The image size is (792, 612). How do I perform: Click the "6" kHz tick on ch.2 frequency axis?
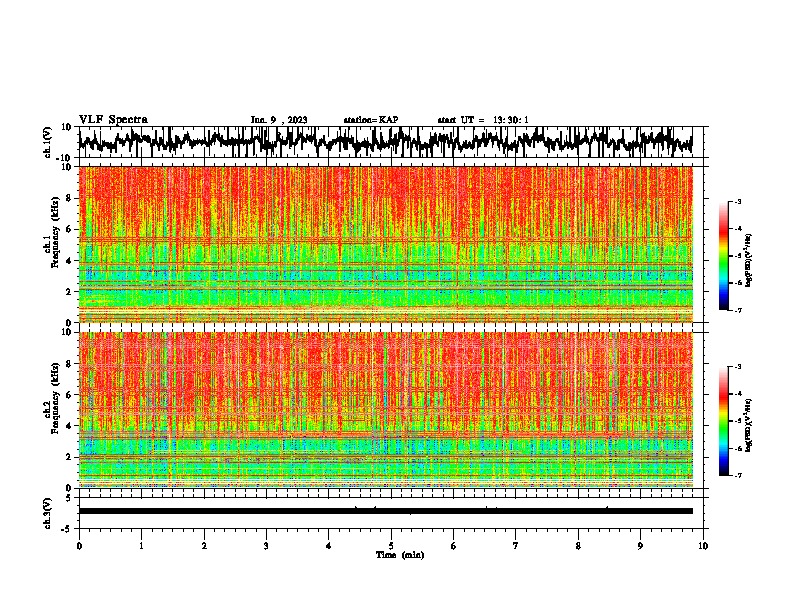[x=69, y=395]
